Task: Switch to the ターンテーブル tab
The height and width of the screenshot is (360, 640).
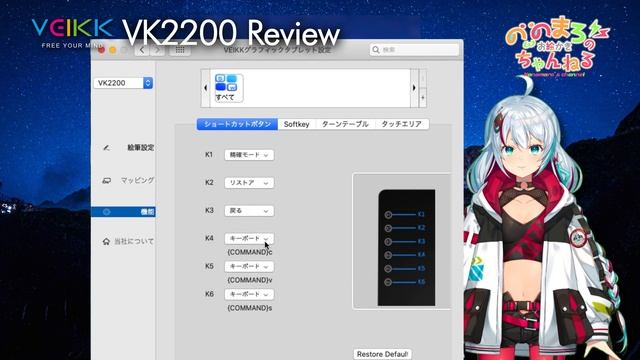Action: [345, 124]
